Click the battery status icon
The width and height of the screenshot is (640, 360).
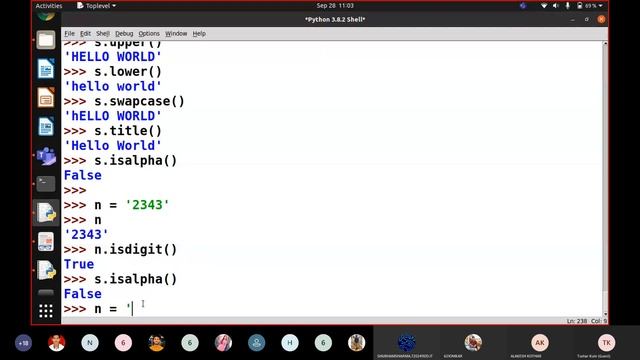point(580,6)
